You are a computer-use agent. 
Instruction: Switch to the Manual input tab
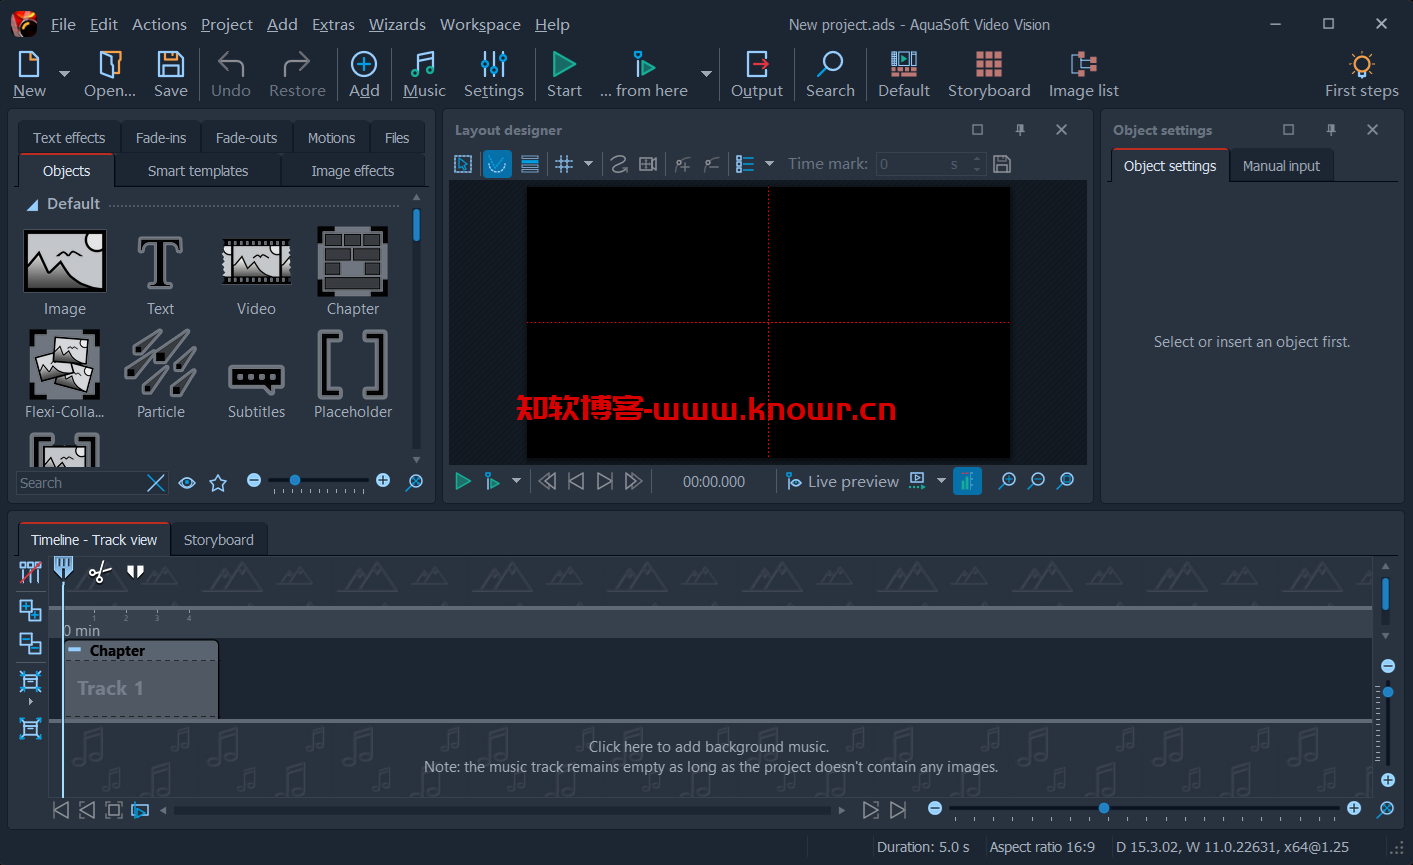[x=1281, y=166]
